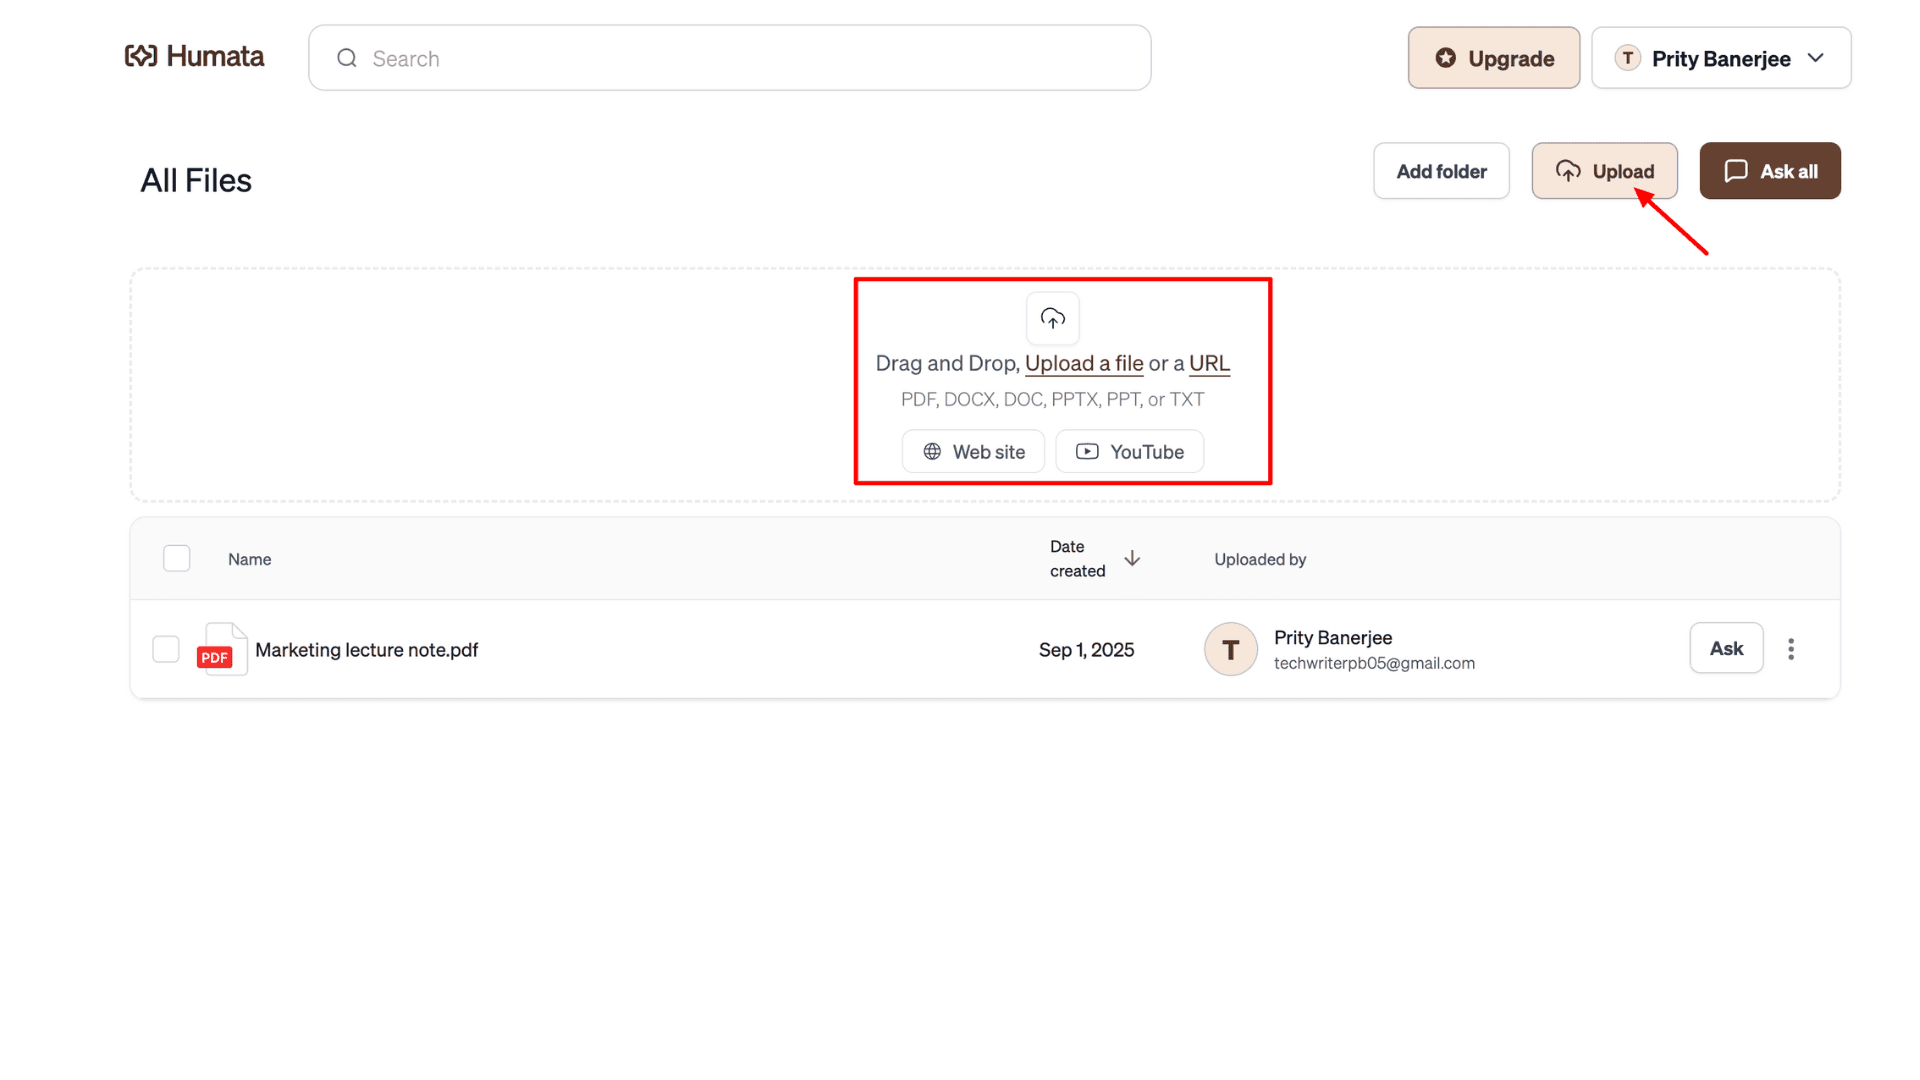The image size is (1920, 1080).
Task: Click the URL link in dropzone
Action: [1209, 364]
